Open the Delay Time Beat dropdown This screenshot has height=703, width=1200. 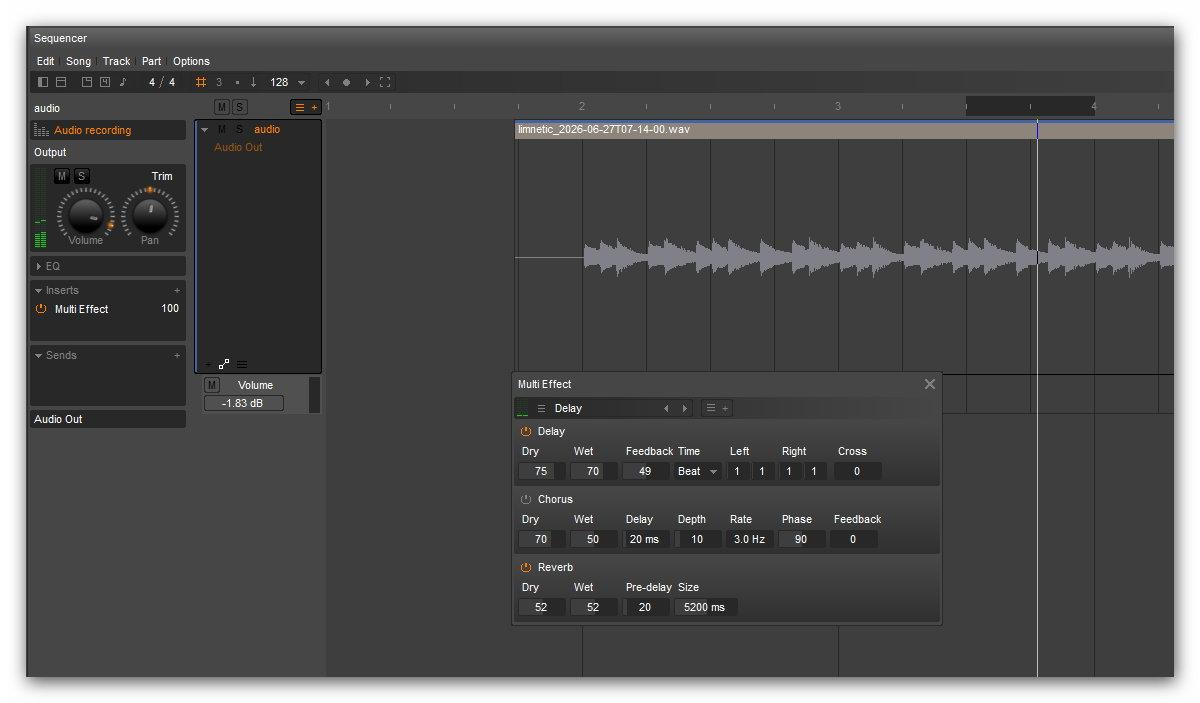[x=698, y=471]
